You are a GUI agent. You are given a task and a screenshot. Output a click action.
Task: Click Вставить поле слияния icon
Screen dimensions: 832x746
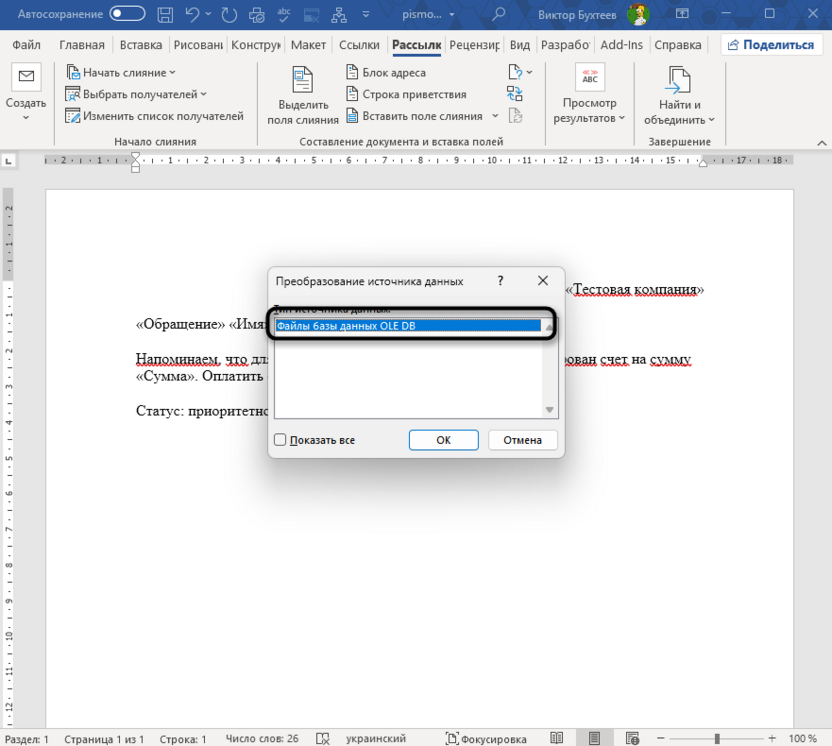tap(352, 116)
